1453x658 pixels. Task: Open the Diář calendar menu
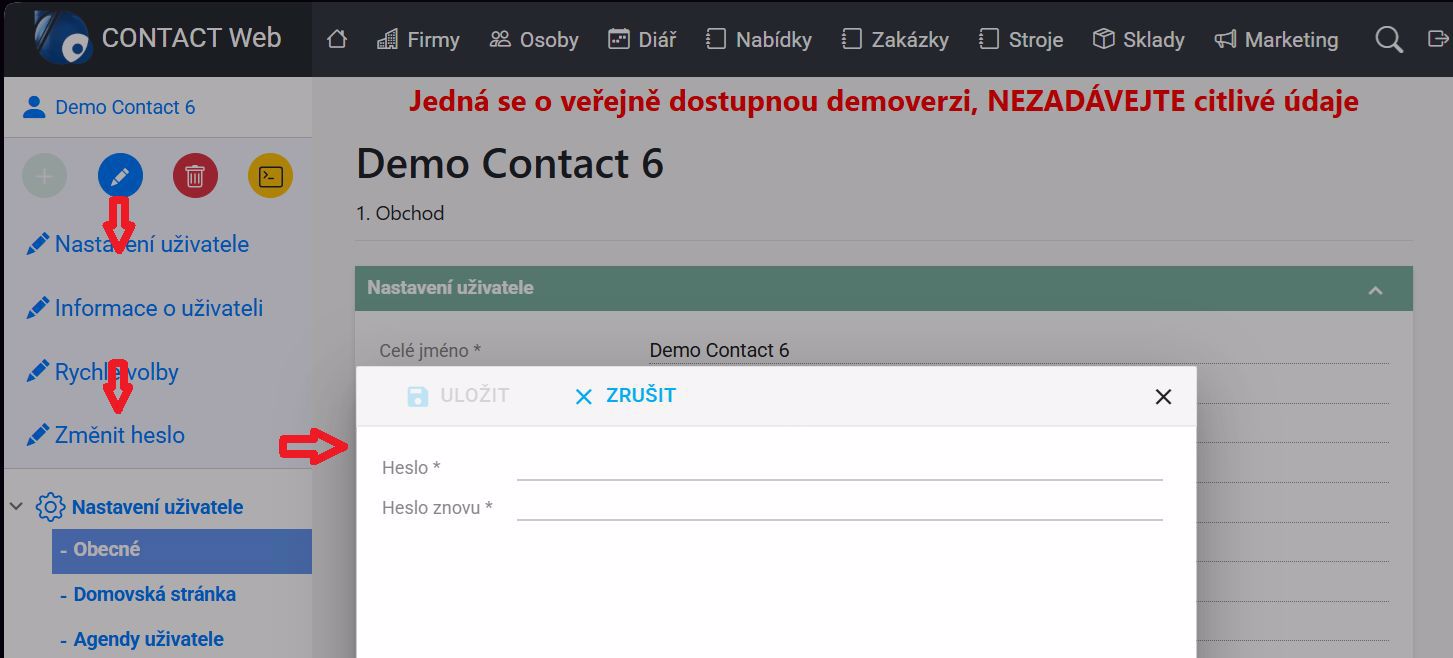[x=642, y=40]
